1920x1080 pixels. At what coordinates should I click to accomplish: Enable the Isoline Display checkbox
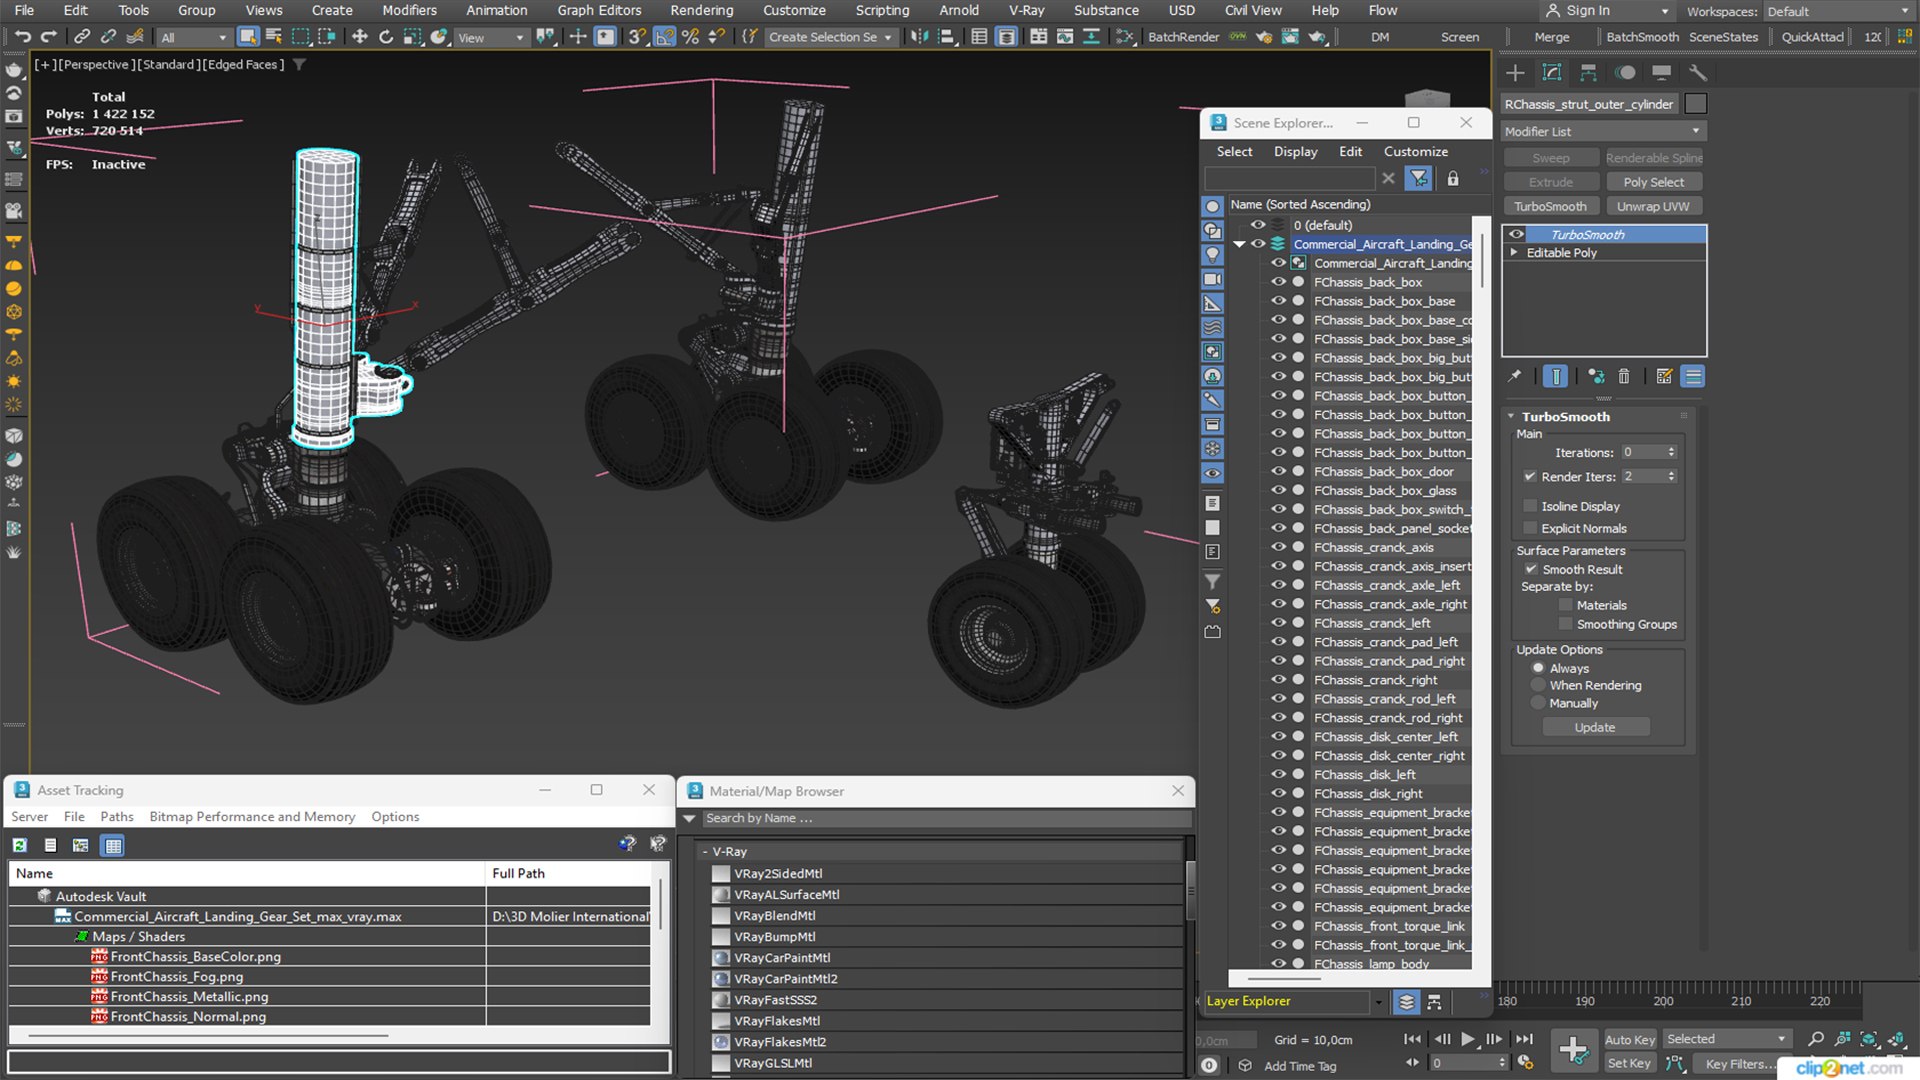click(x=1530, y=506)
